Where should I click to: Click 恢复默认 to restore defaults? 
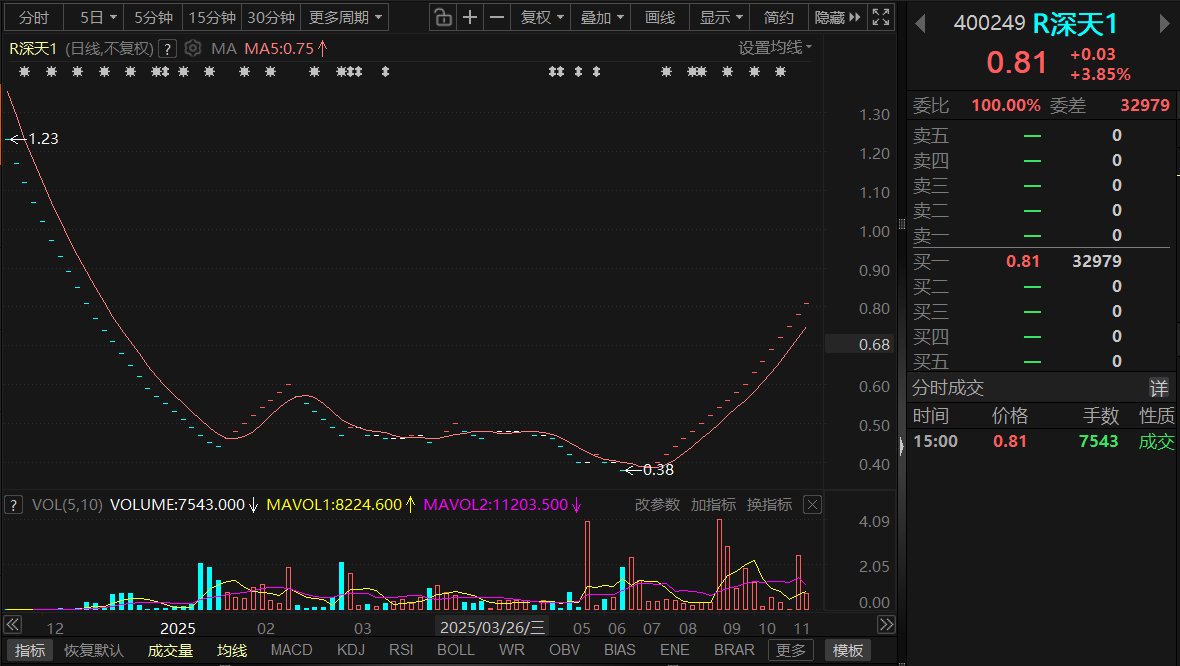[x=94, y=650]
